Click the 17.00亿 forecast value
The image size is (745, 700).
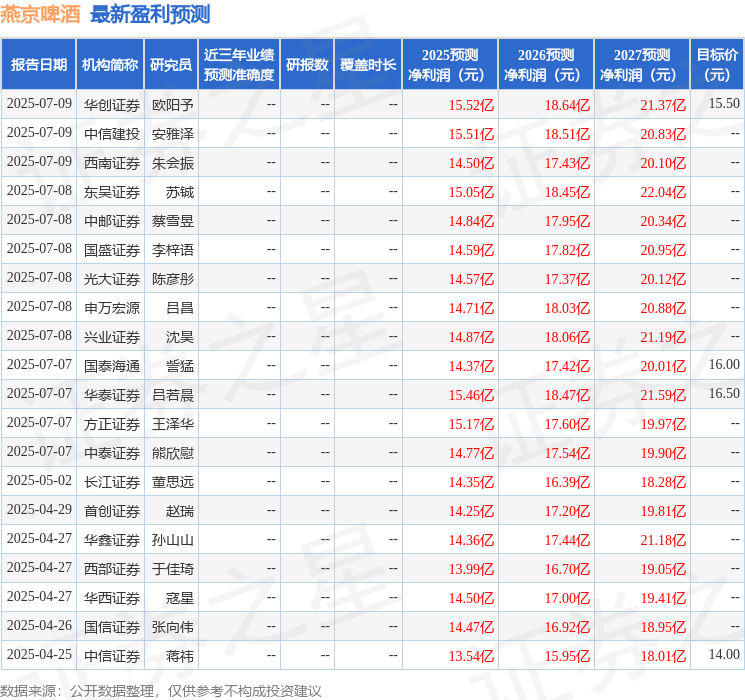click(x=567, y=598)
